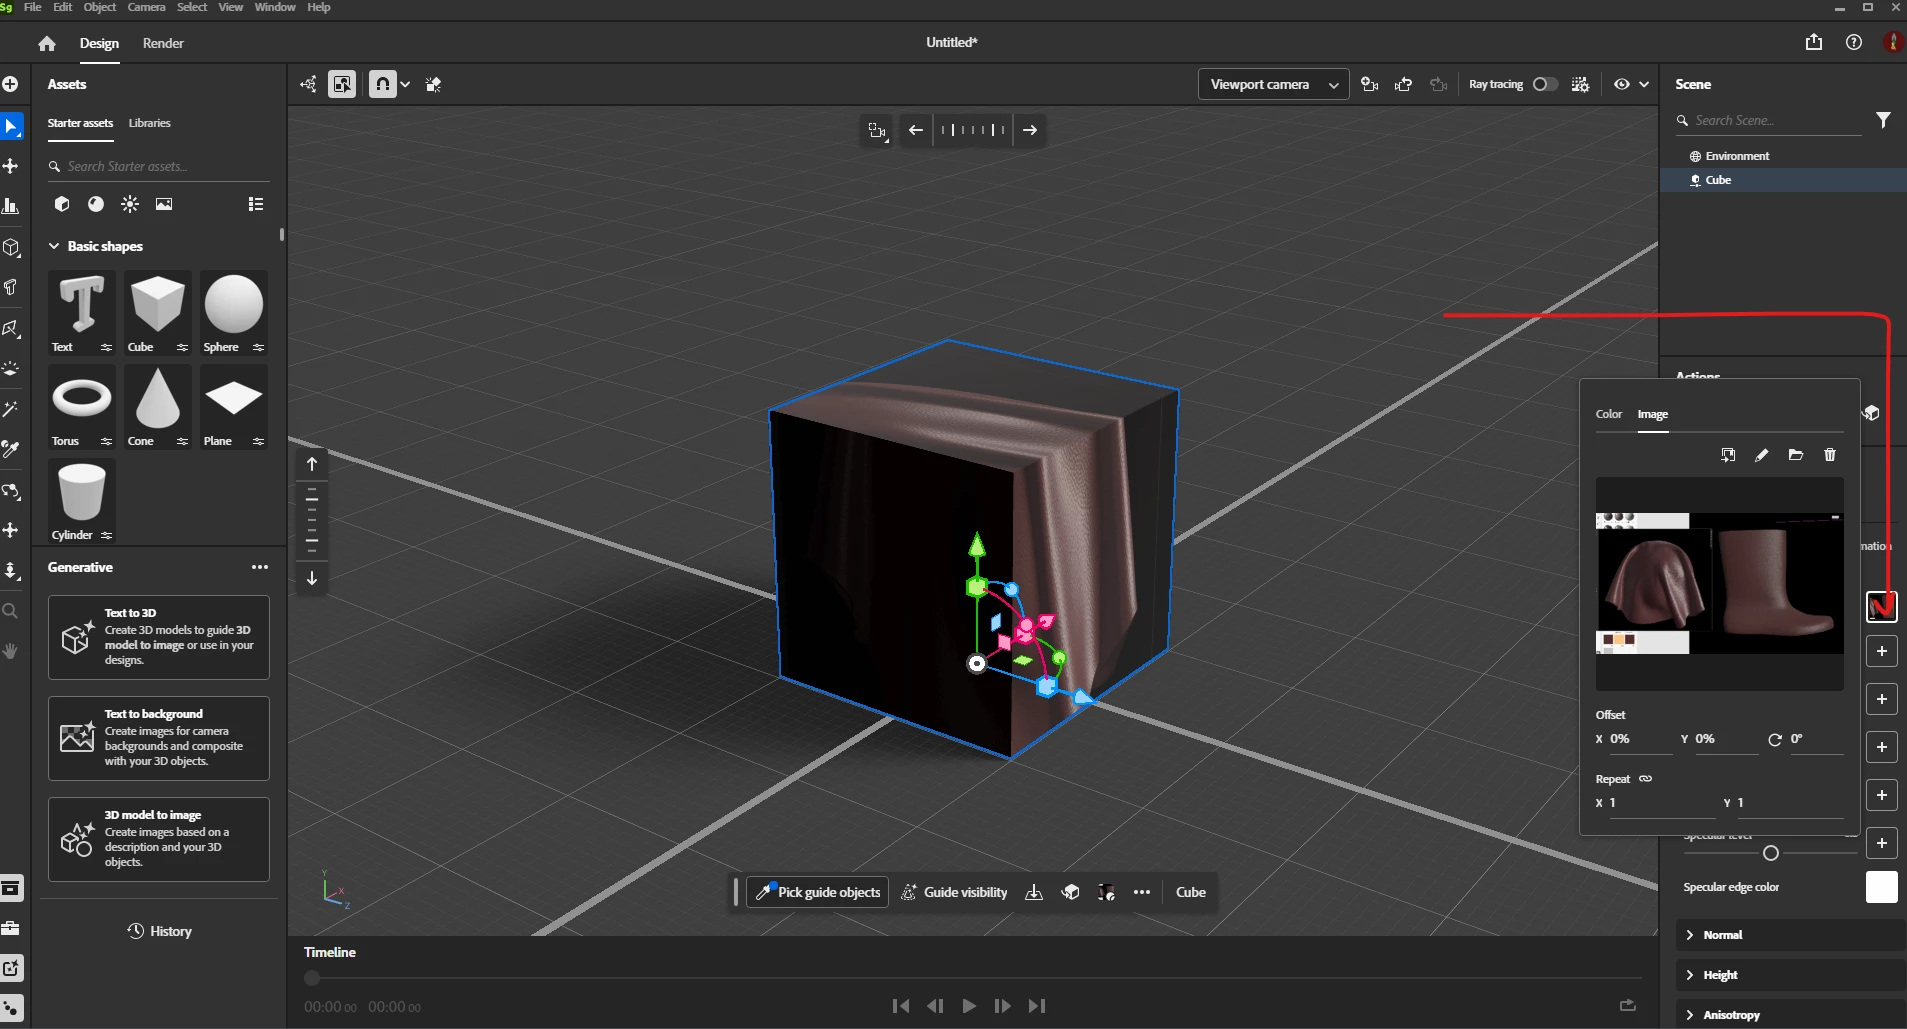The height and width of the screenshot is (1029, 1907).
Task: Open more options in the bottom contextual bar
Action: click(x=1142, y=892)
